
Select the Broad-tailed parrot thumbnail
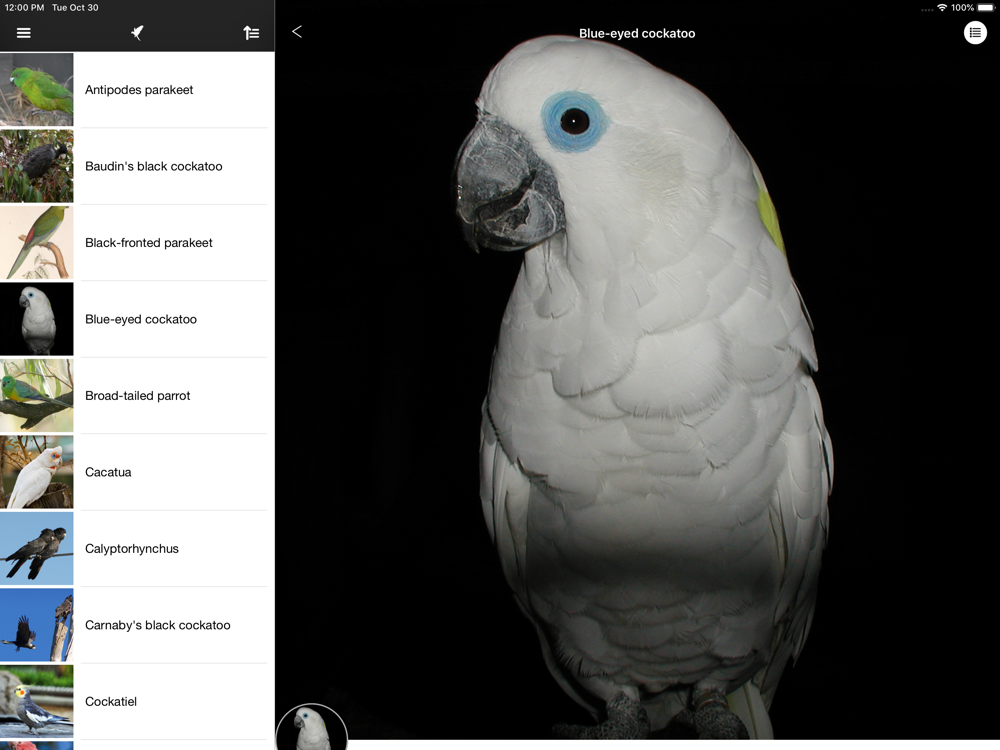click(x=36, y=395)
